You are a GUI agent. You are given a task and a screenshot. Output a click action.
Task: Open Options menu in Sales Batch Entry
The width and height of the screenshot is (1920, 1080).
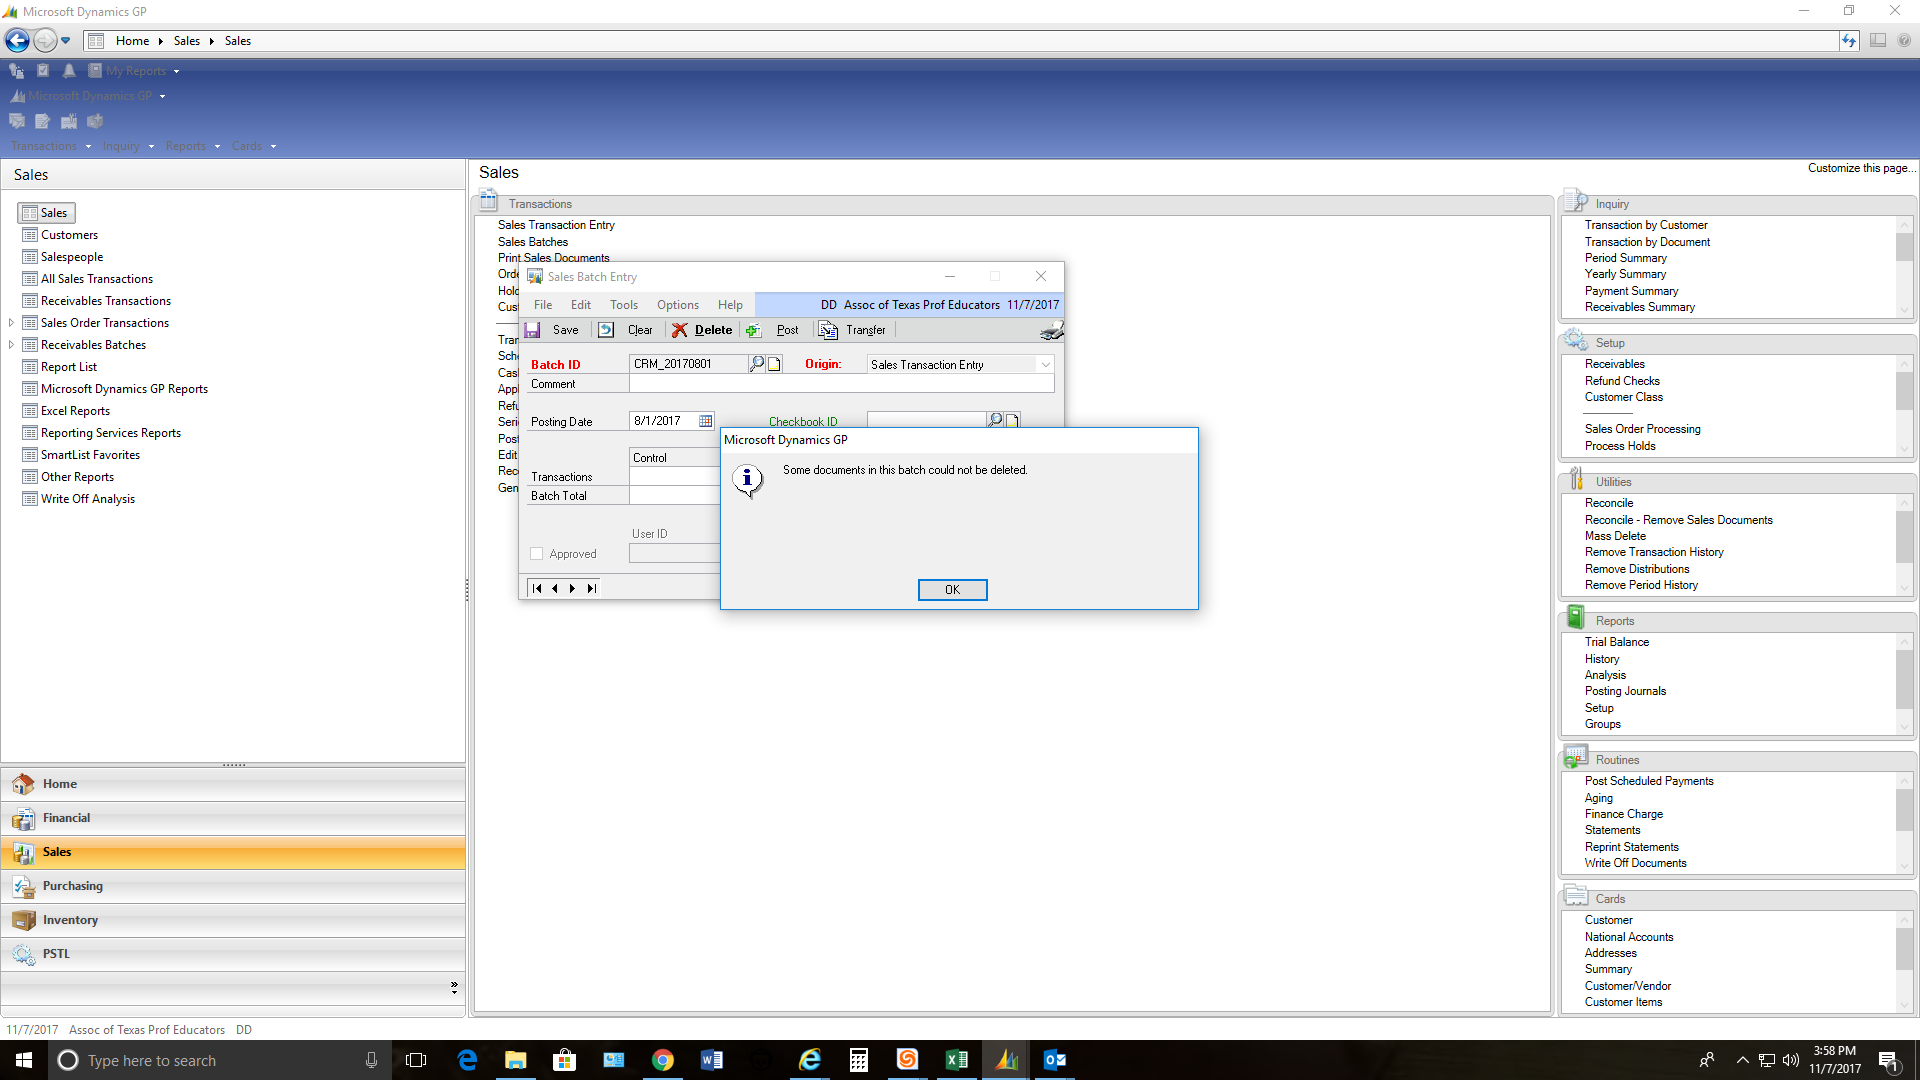678,305
